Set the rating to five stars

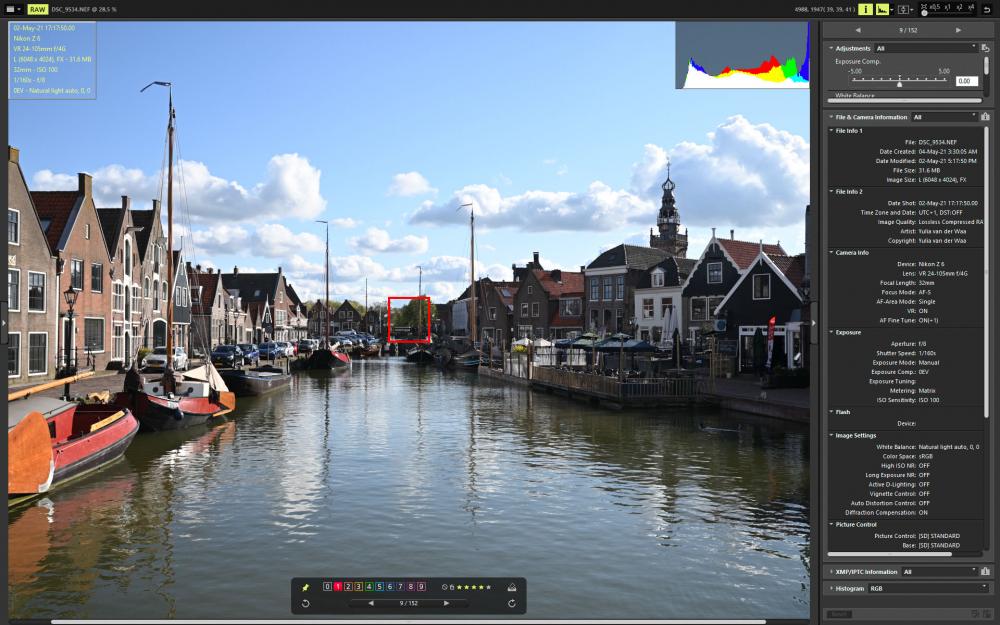(489, 587)
